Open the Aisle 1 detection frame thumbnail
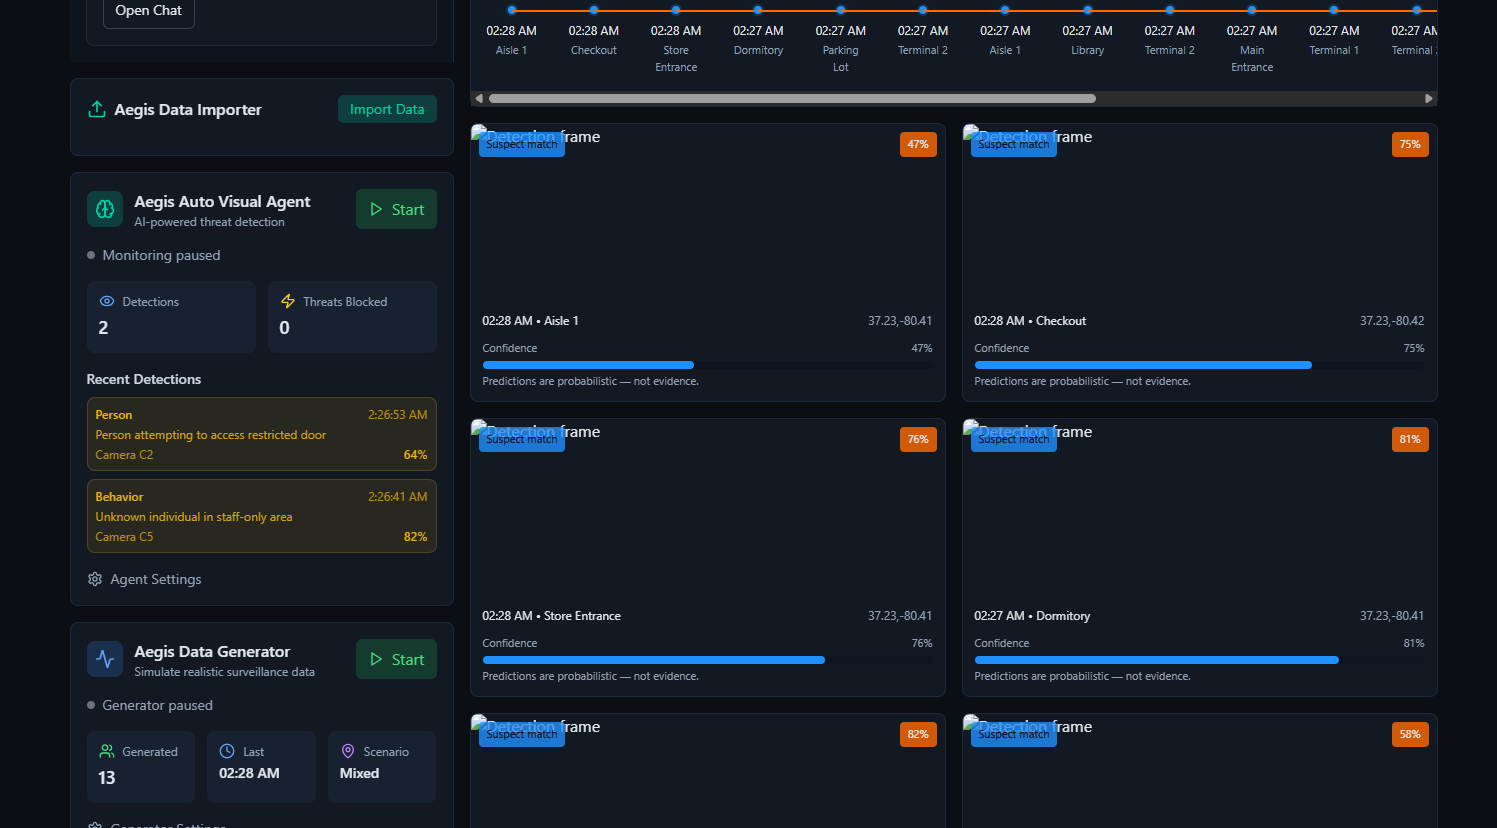This screenshot has height=828, width=1497. coord(708,214)
